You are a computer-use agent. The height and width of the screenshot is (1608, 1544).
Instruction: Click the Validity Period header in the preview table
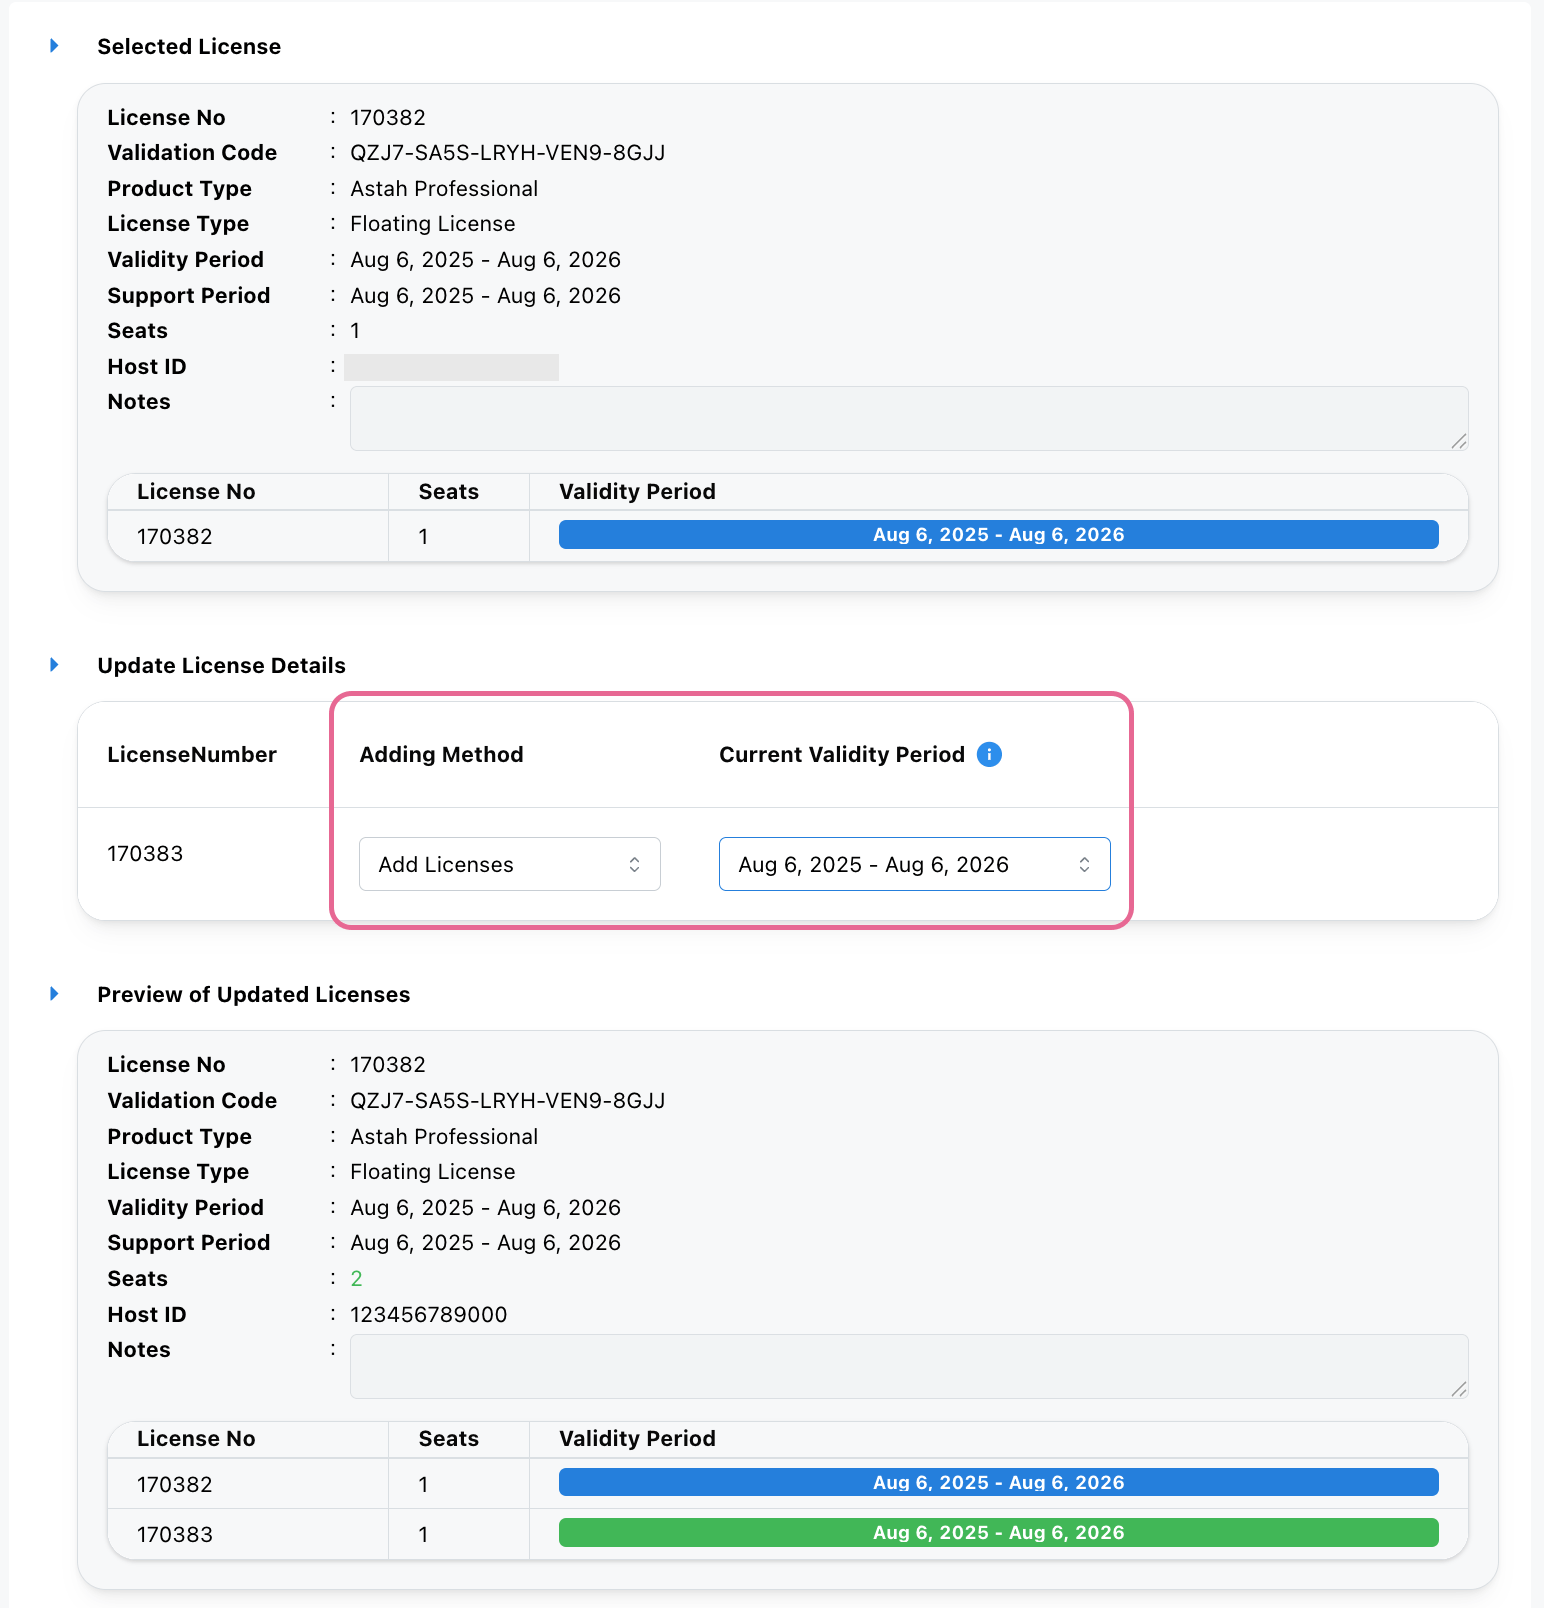[637, 1439]
